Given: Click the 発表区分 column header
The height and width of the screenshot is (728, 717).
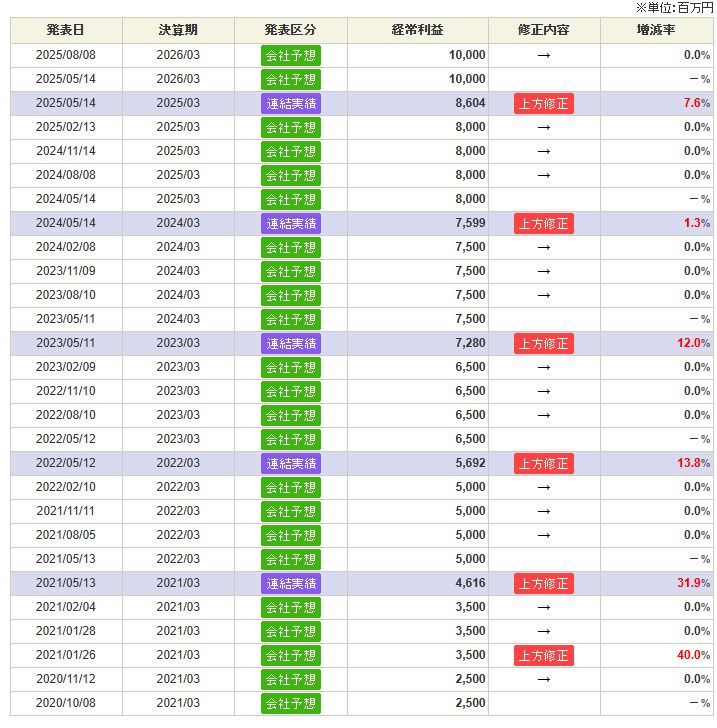Looking at the screenshot, I should 291,30.
